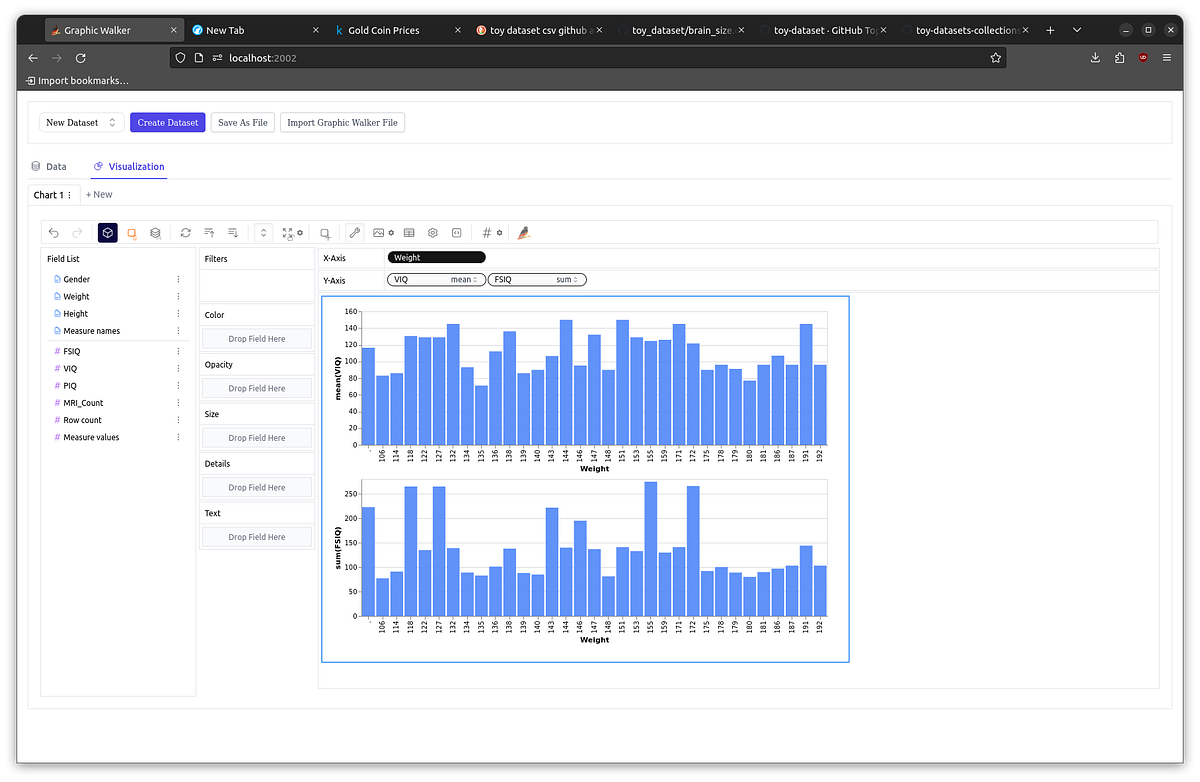Switch to toy-dataset GitHub Topics tab
The width and height of the screenshot is (1200, 782).
pos(824,31)
